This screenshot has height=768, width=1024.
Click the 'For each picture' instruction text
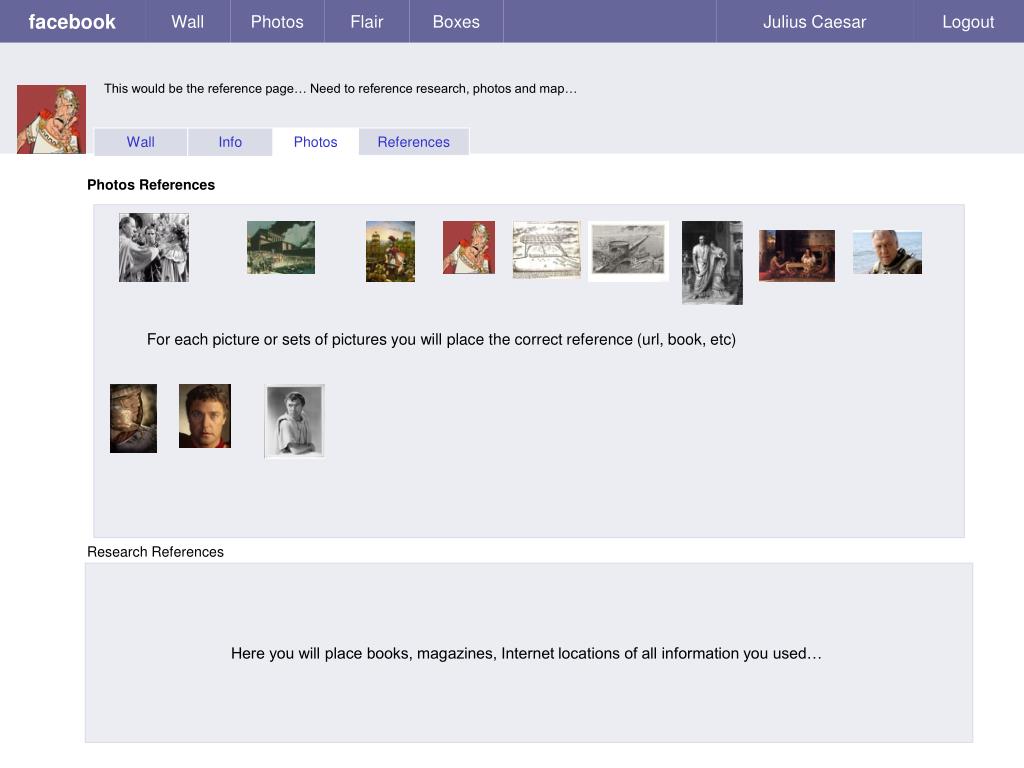point(441,340)
